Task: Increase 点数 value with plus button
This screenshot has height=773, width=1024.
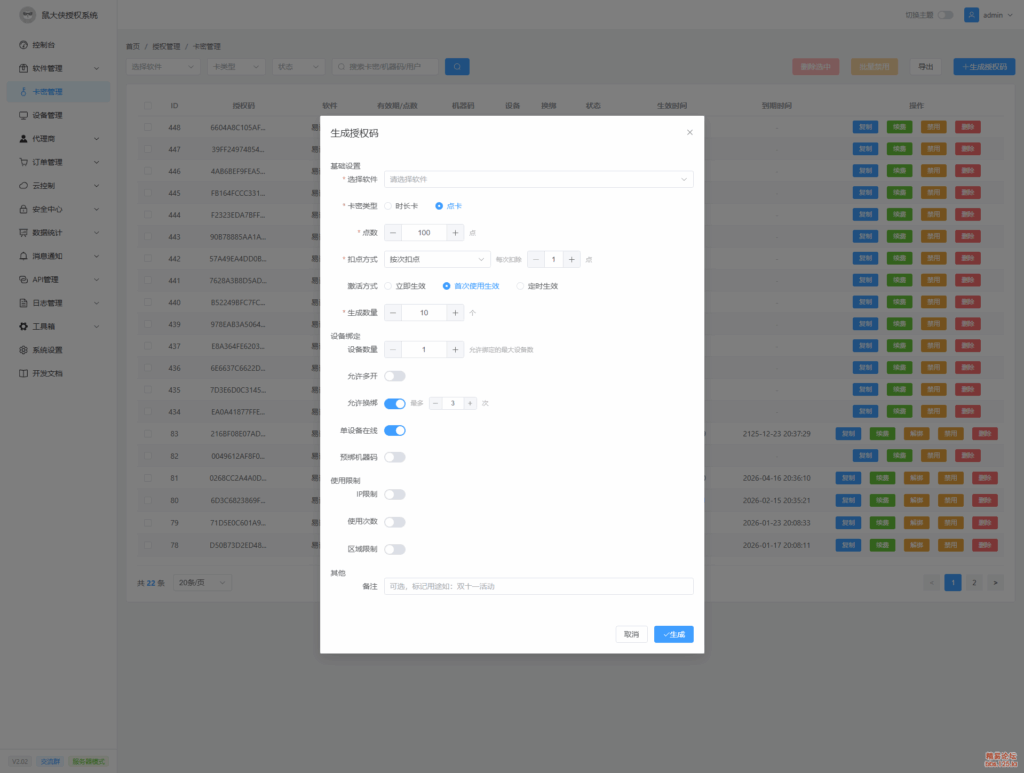Action: (x=456, y=232)
